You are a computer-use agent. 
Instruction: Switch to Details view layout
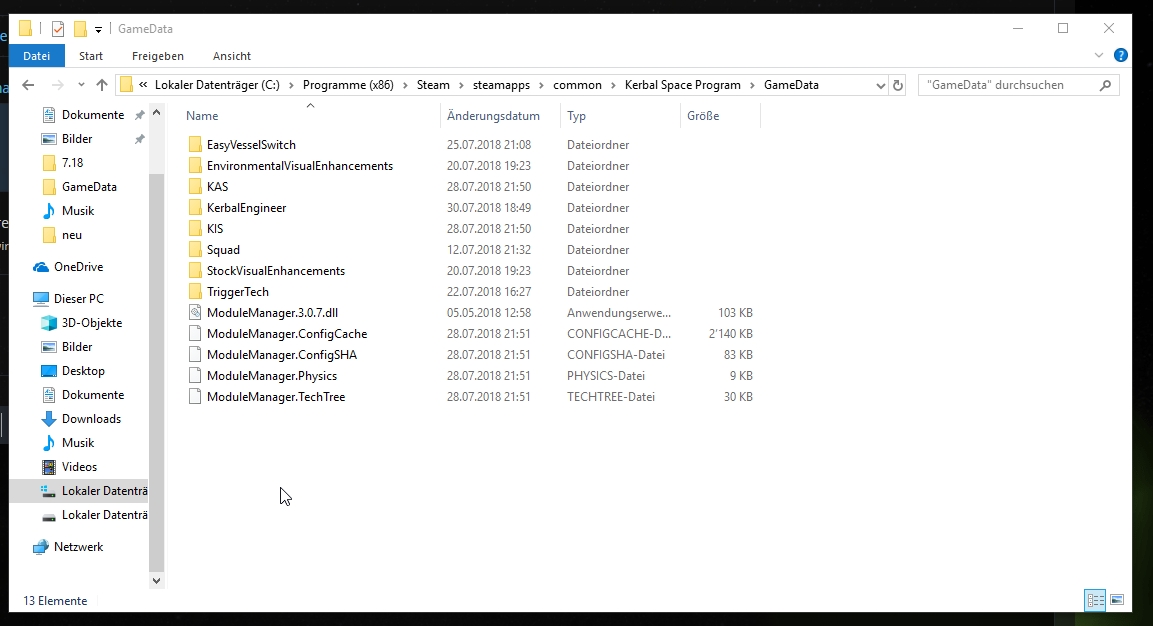1095,600
